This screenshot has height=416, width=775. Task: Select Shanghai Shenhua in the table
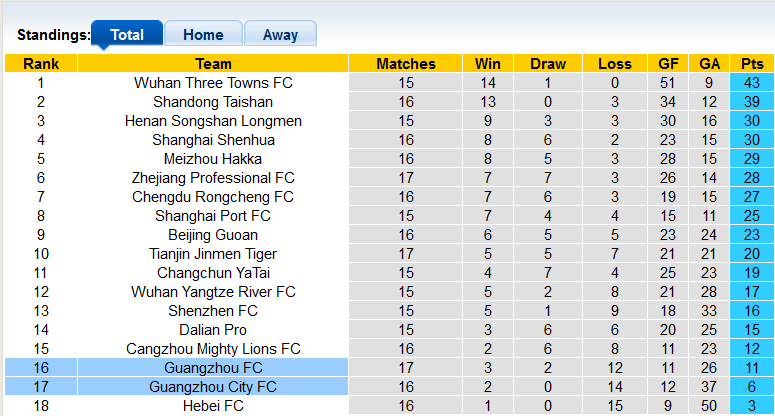pyautogui.click(x=213, y=140)
